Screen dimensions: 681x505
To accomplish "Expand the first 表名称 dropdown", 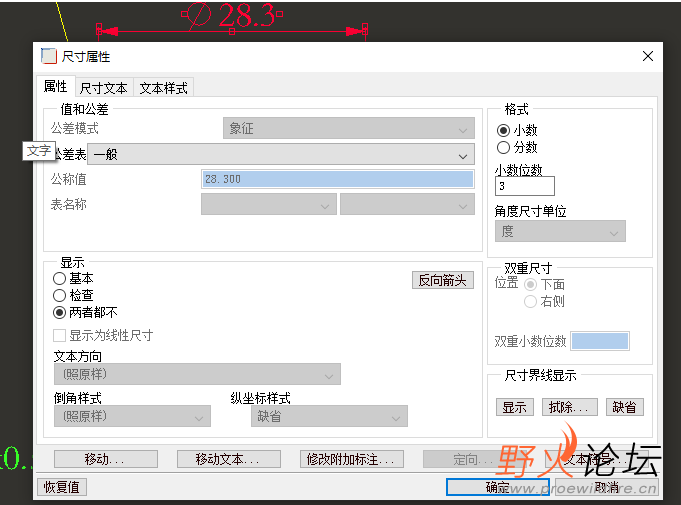I will (269, 205).
